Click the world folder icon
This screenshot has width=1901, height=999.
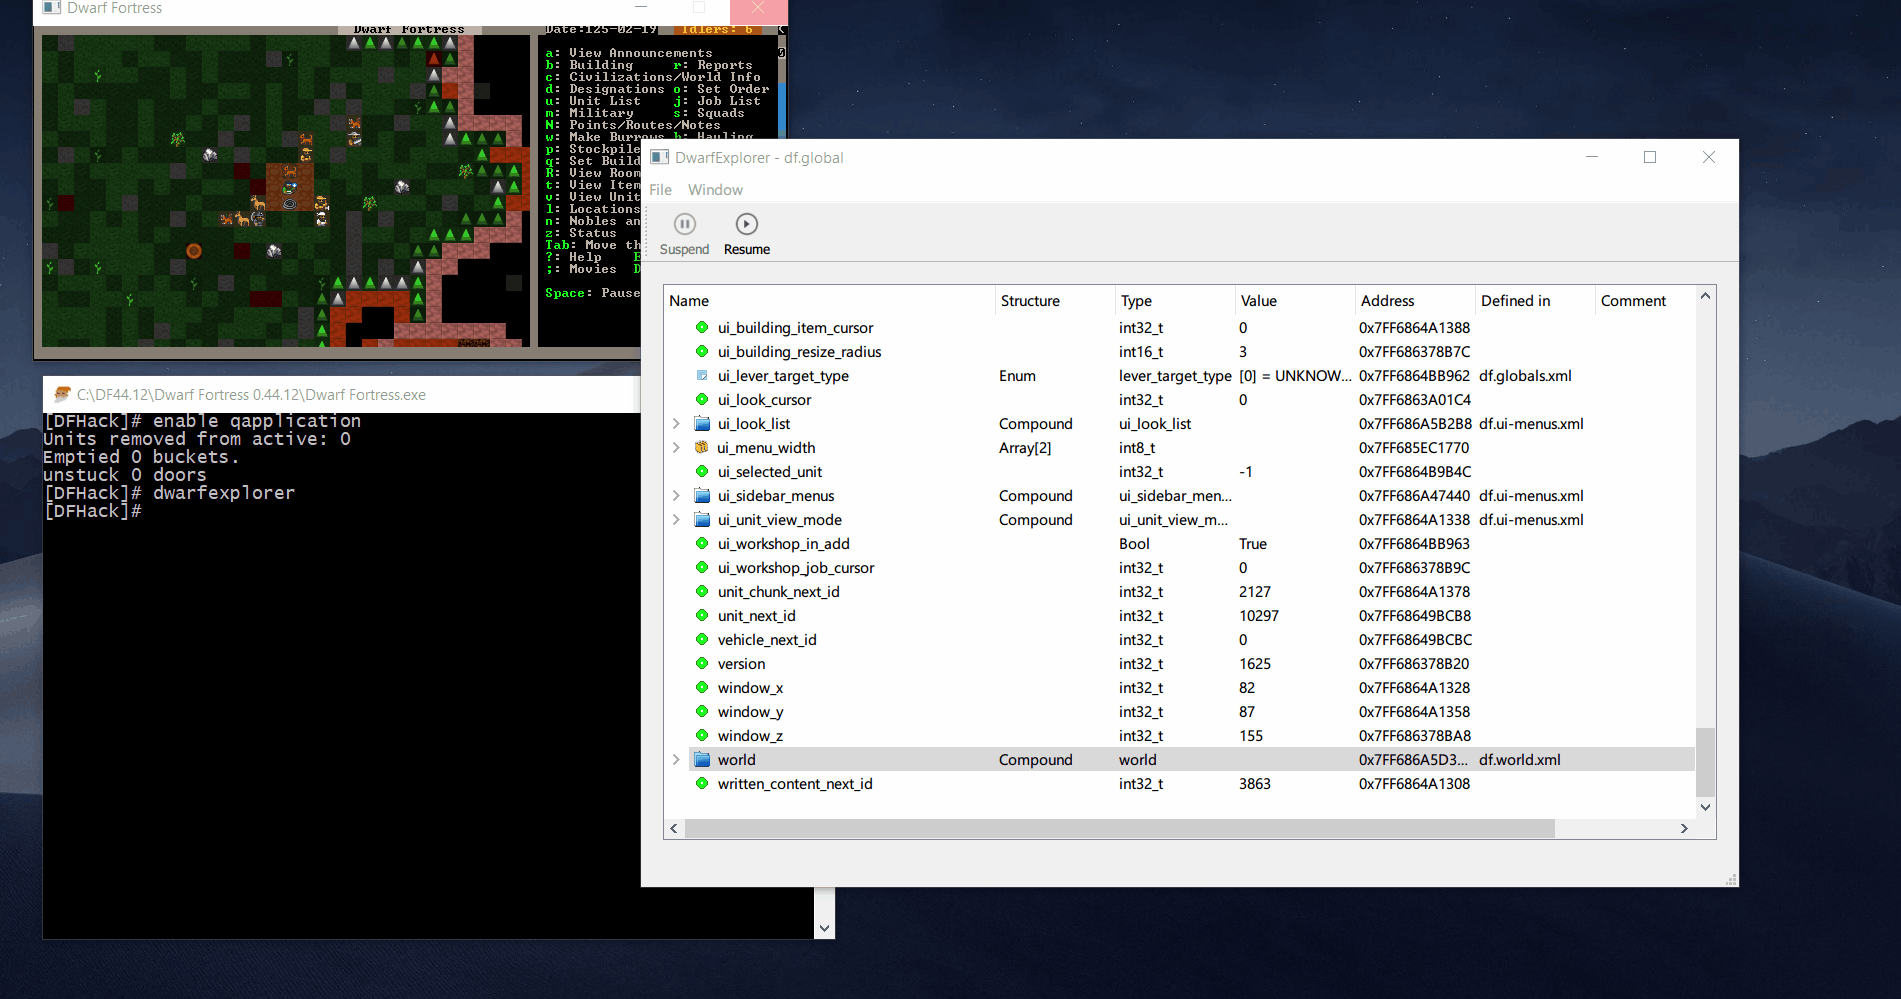pos(702,760)
